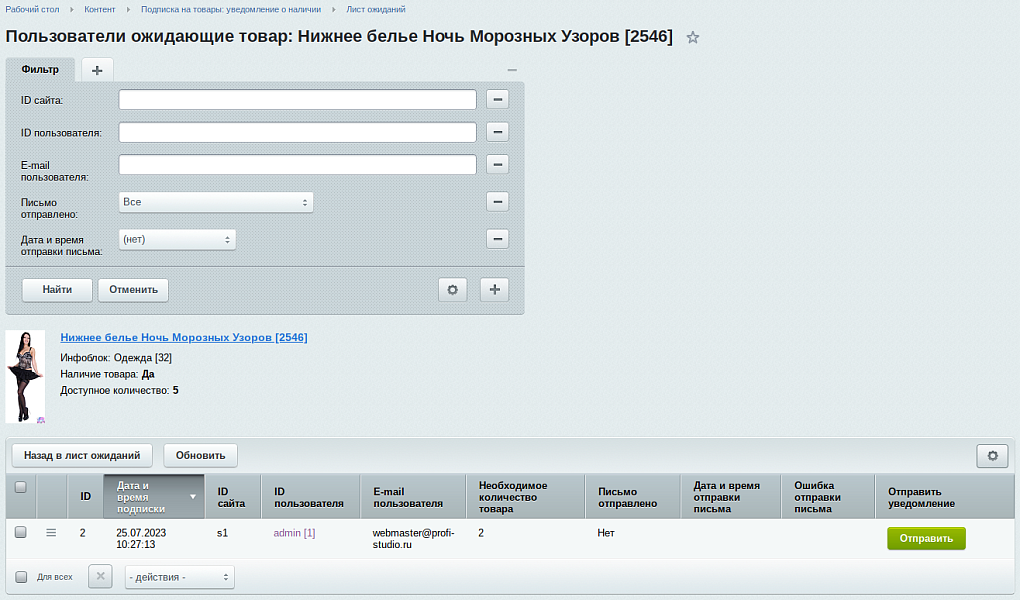The height and width of the screenshot is (600, 1020).
Task: Click the green Отправить button
Action: [x=926, y=537]
